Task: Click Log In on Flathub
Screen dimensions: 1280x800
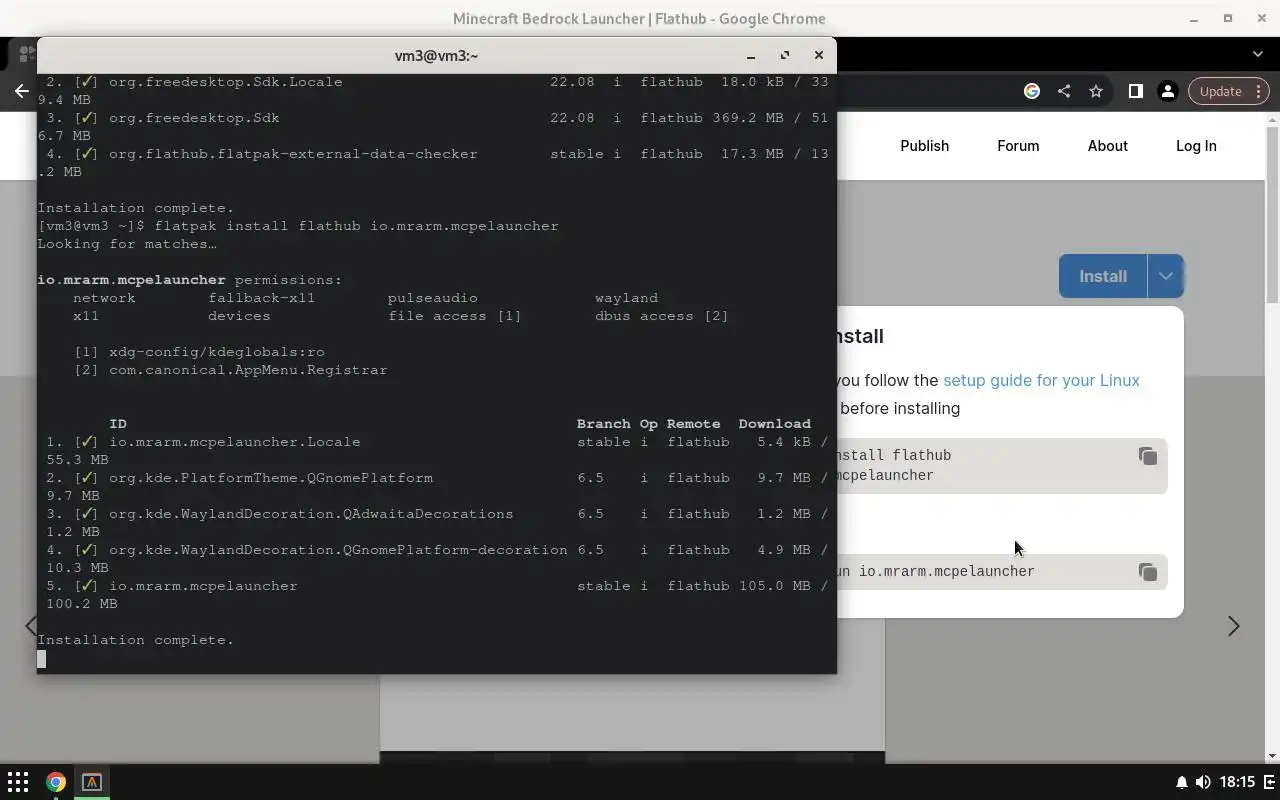Action: pos(1196,146)
